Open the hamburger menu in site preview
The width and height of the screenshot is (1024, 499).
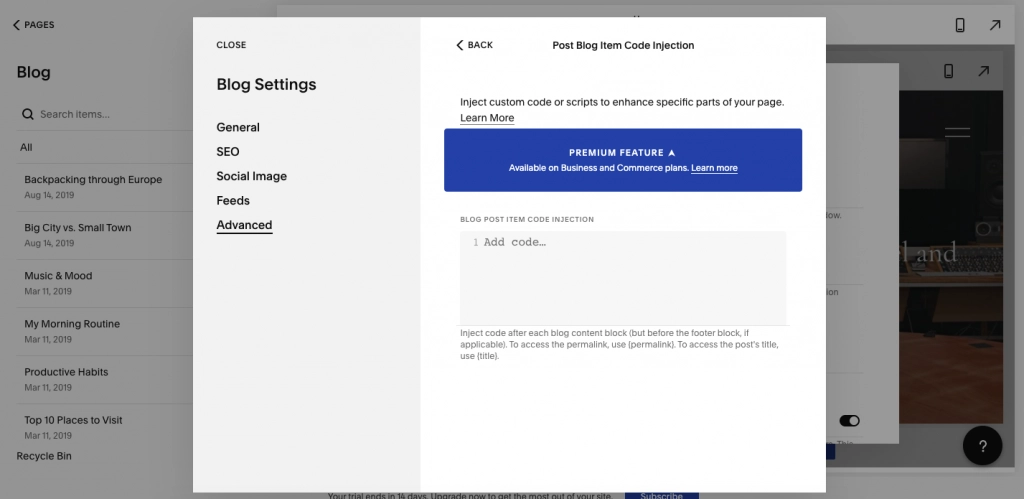(x=957, y=131)
